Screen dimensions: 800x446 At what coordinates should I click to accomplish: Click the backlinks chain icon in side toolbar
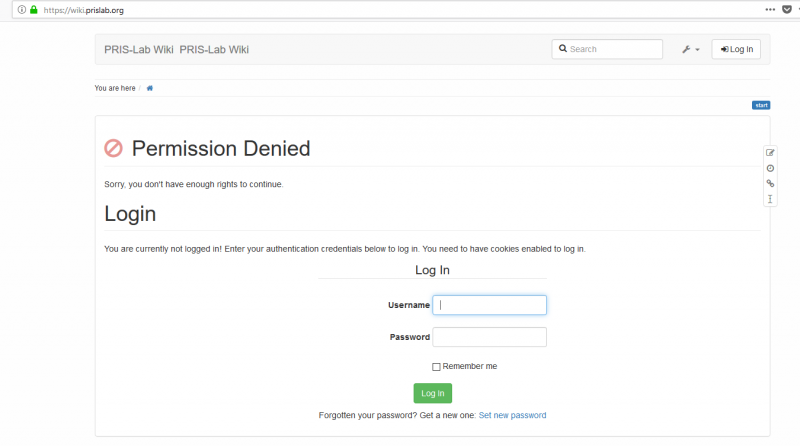pos(770,184)
